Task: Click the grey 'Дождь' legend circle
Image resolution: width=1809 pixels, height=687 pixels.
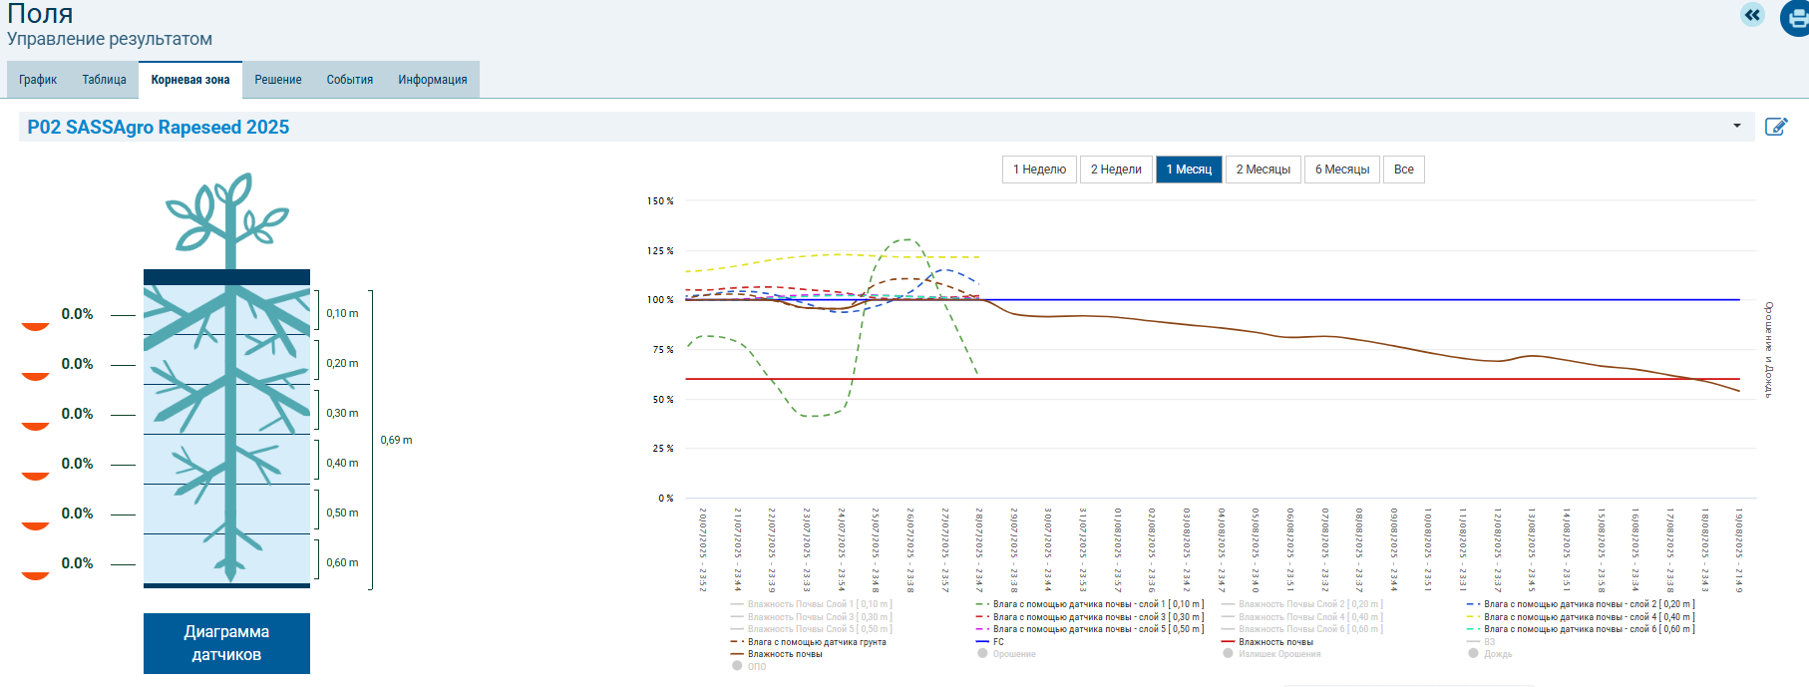Action: (1473, 654)
